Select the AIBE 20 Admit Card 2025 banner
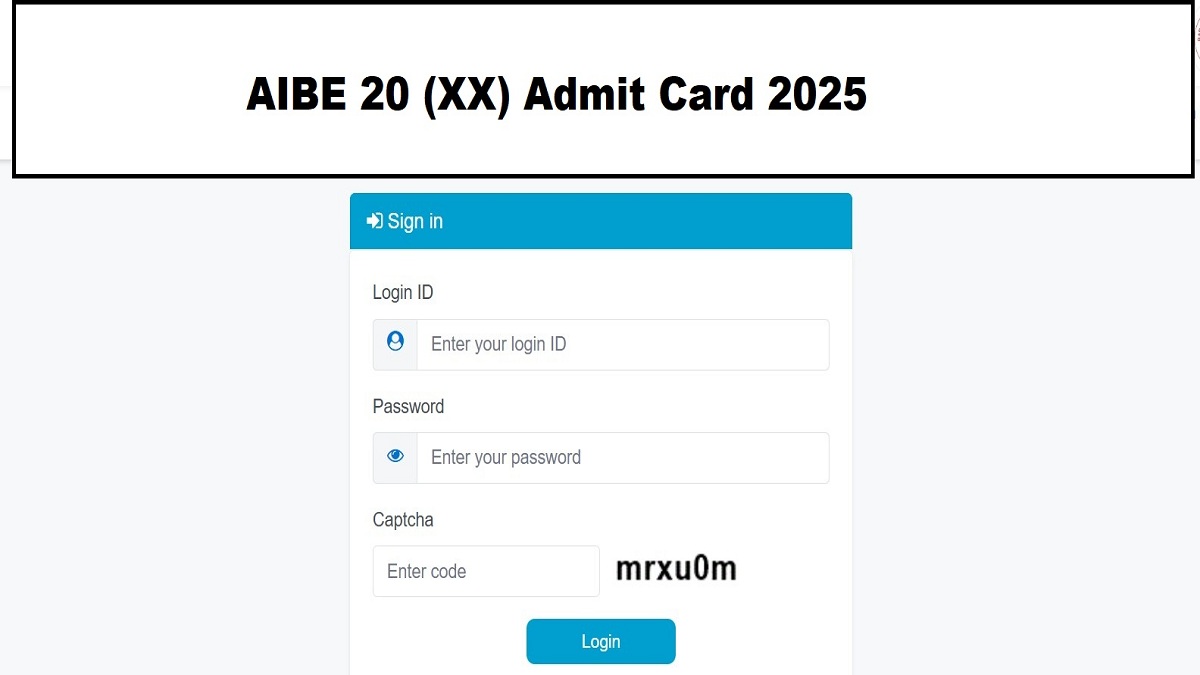1200x675 pixels. 556,93
